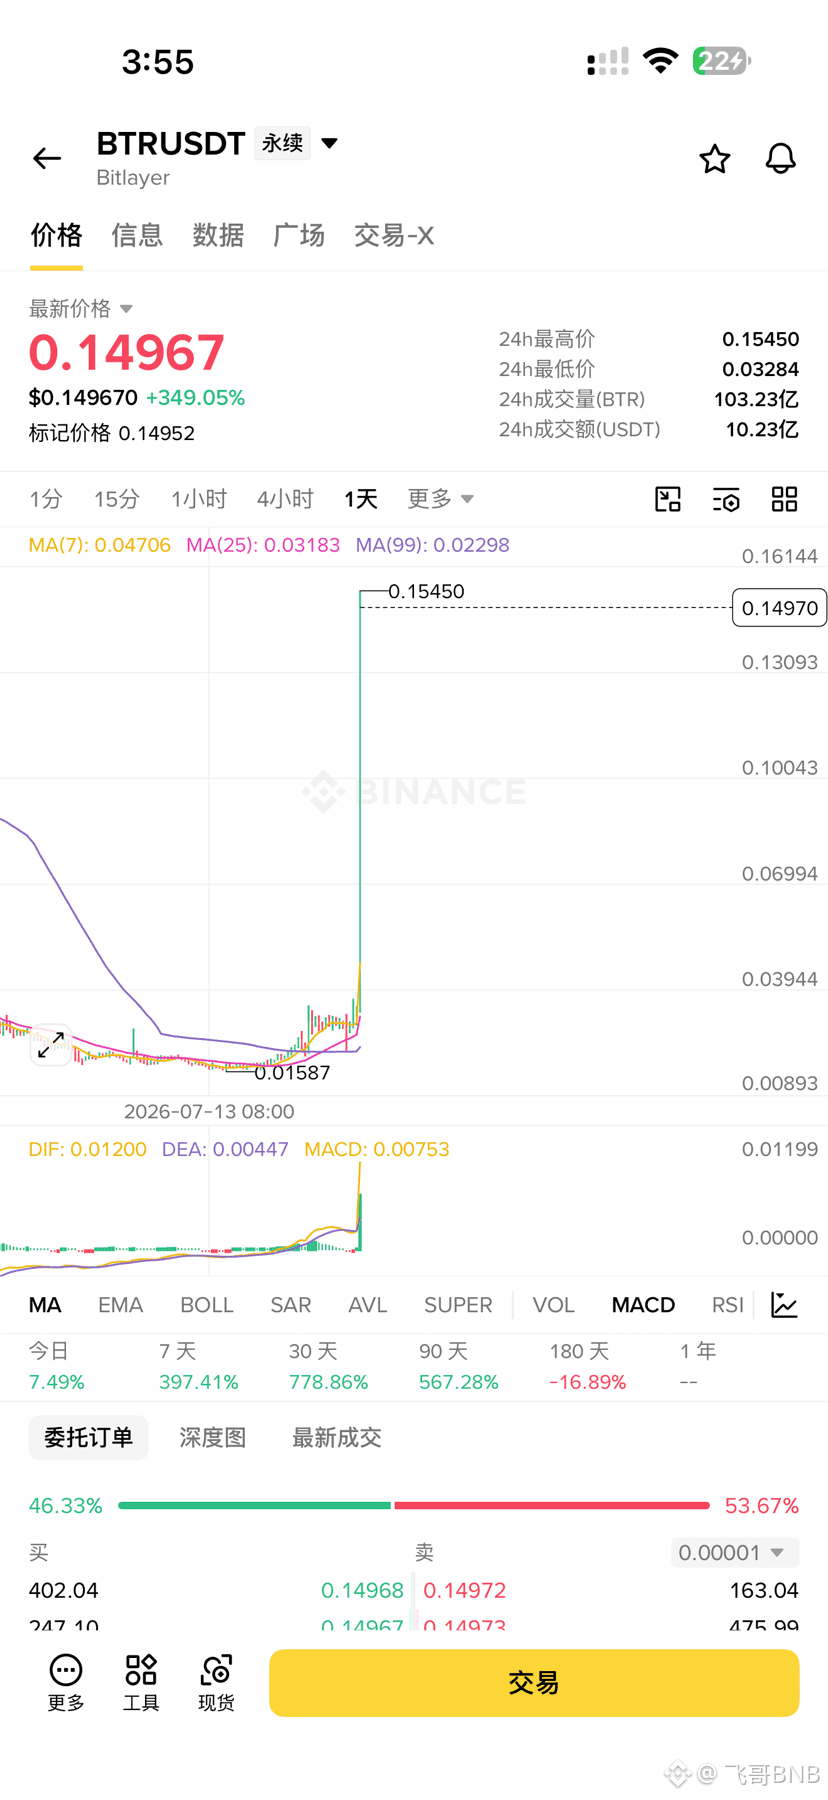The width and height of the screenshot is (828, 1800).
Task: Switch to 信息 tab
Action: (x=137, y=235)
